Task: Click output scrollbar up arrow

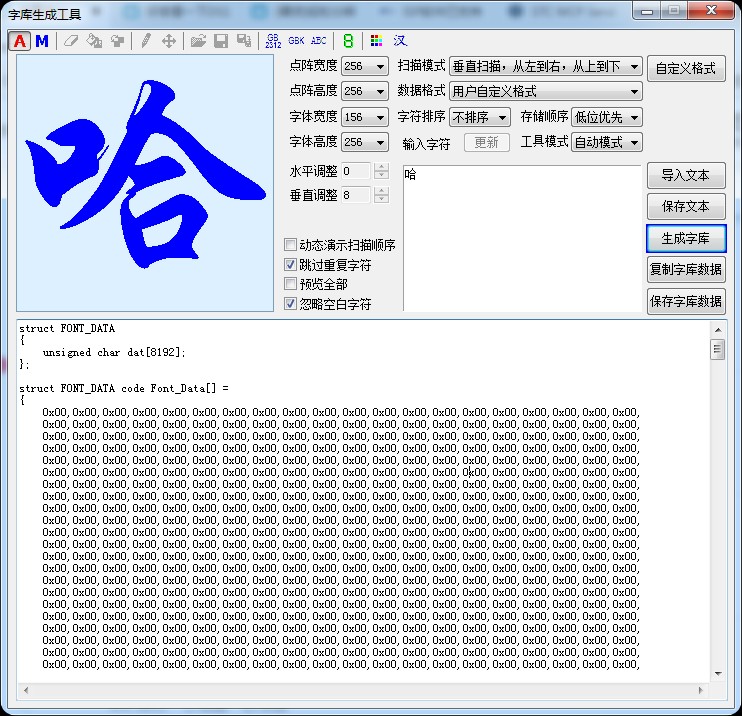Action: (x=718, y=329)
